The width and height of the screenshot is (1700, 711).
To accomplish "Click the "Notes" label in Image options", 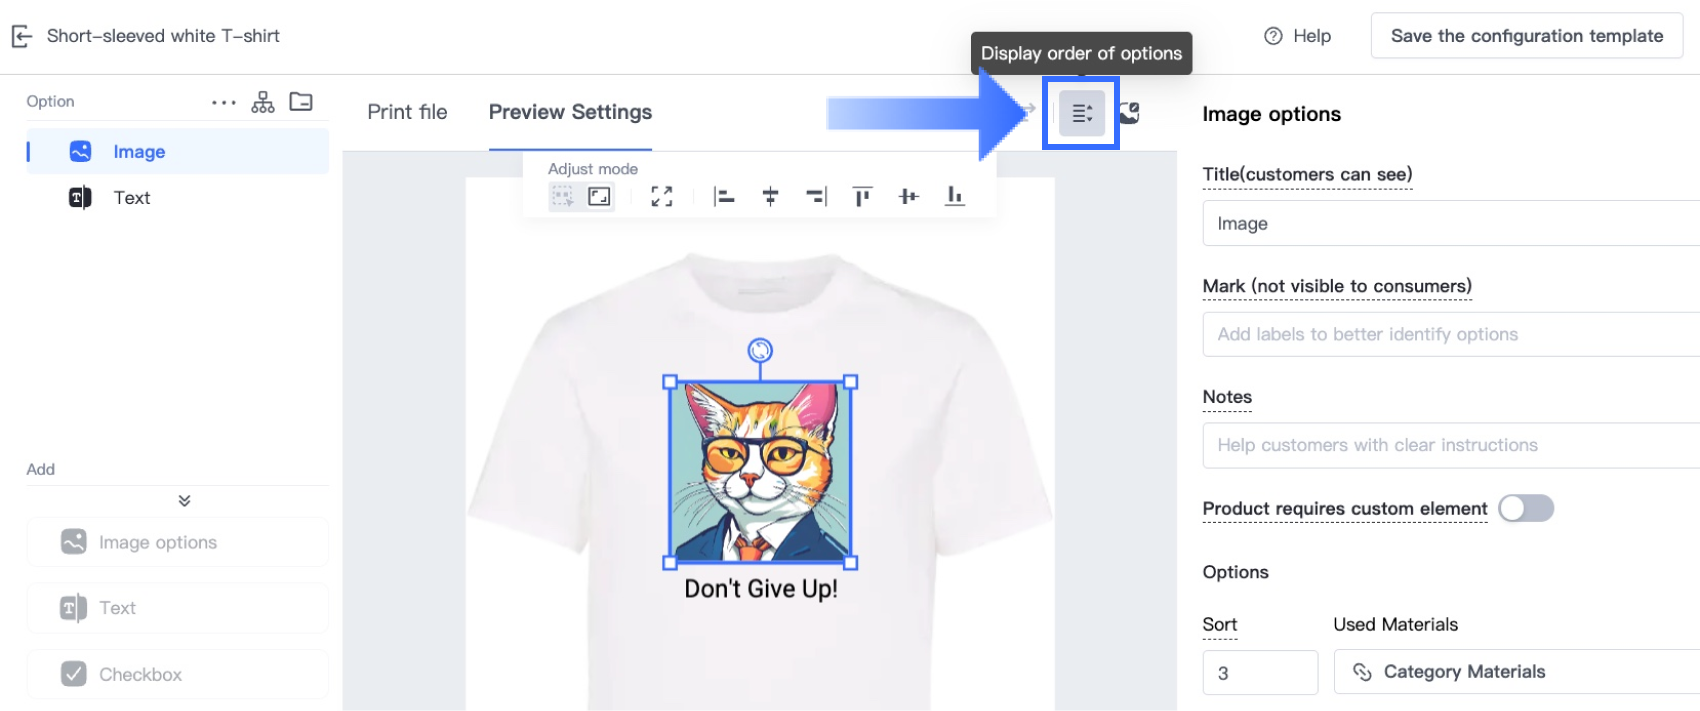I will [x=1227, y=397].
